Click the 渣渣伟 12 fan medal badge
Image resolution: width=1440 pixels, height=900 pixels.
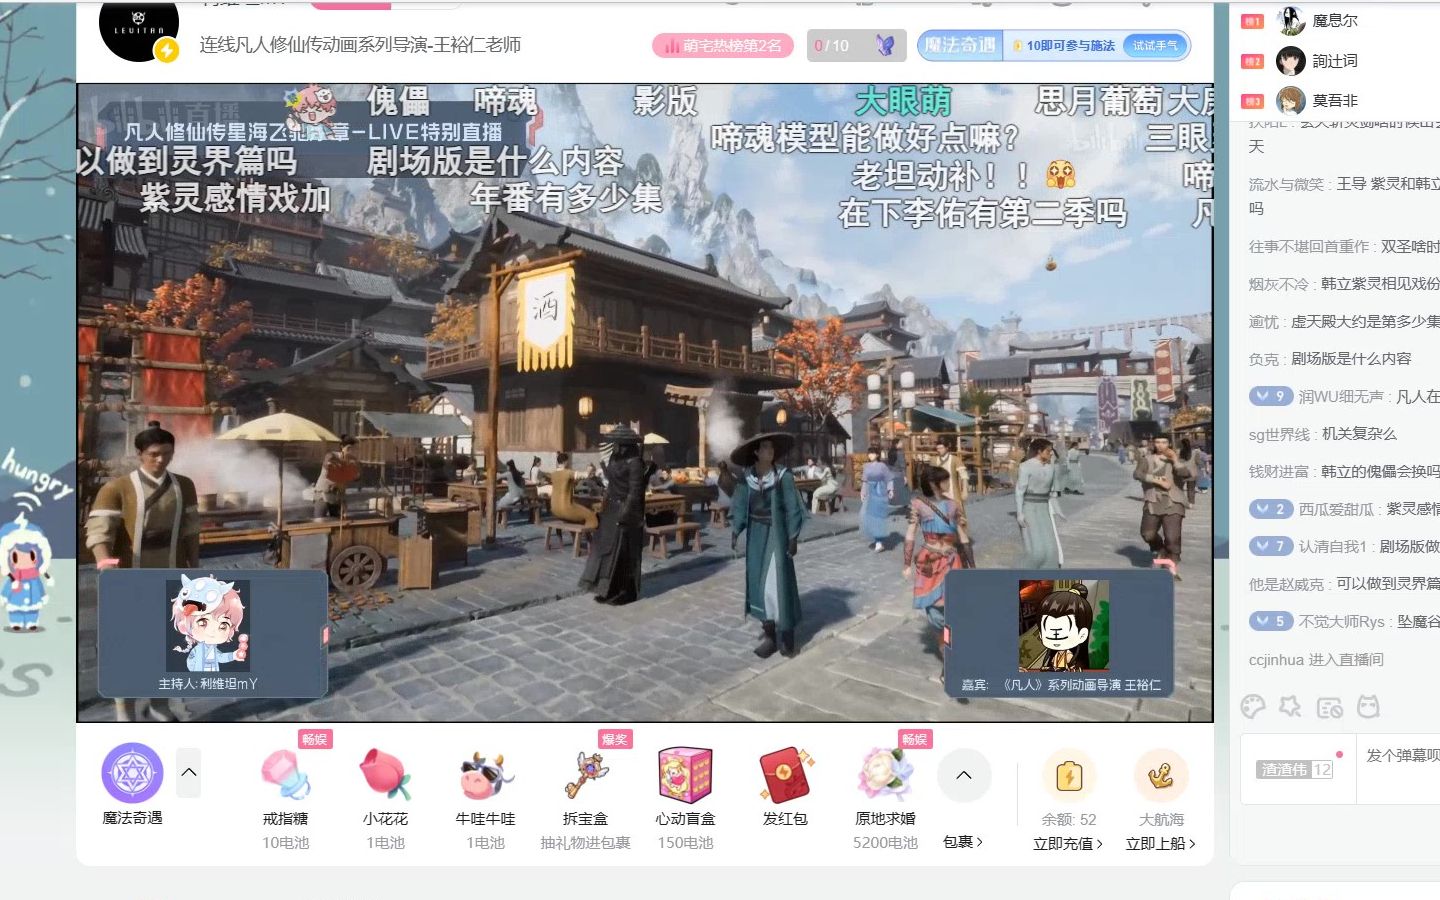[1295, 769]
